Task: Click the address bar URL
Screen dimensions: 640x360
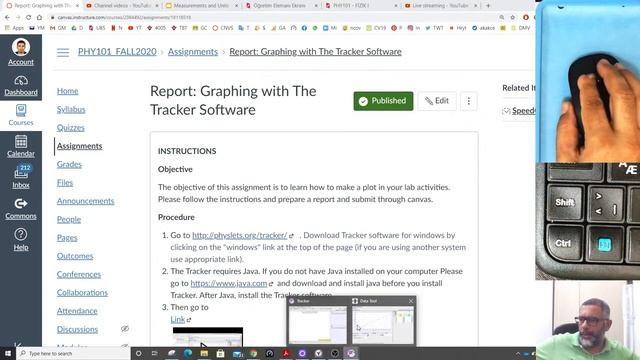Action: click(x=124, y=18)
